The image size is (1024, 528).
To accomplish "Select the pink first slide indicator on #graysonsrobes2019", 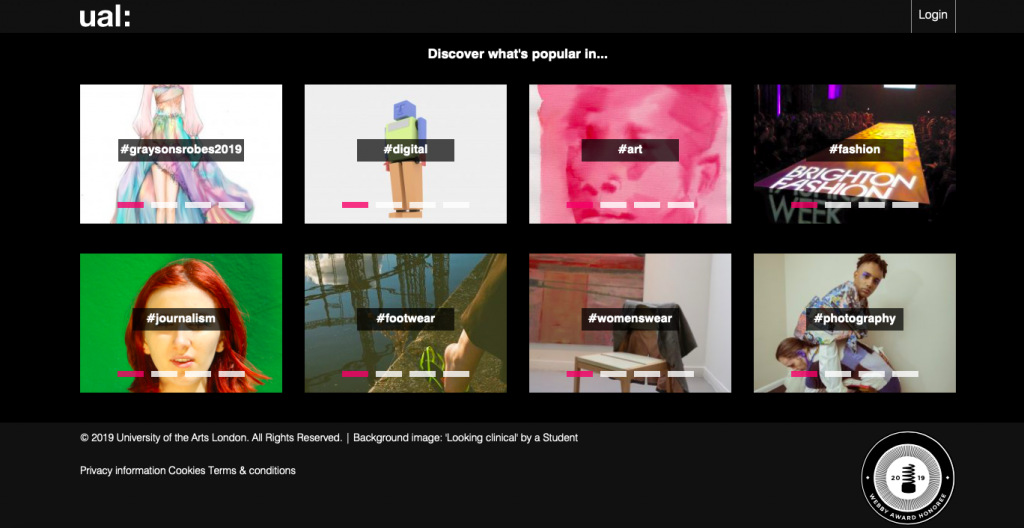I will pos(131,205).
